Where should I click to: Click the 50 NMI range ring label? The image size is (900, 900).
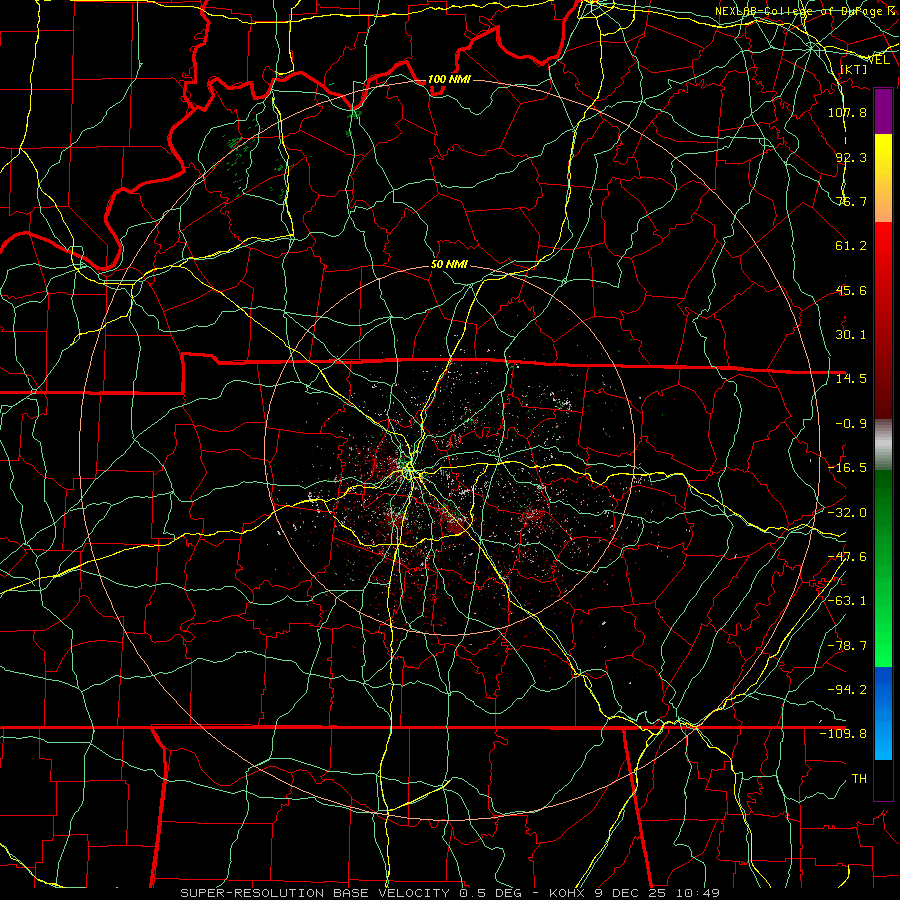point(449,265)
